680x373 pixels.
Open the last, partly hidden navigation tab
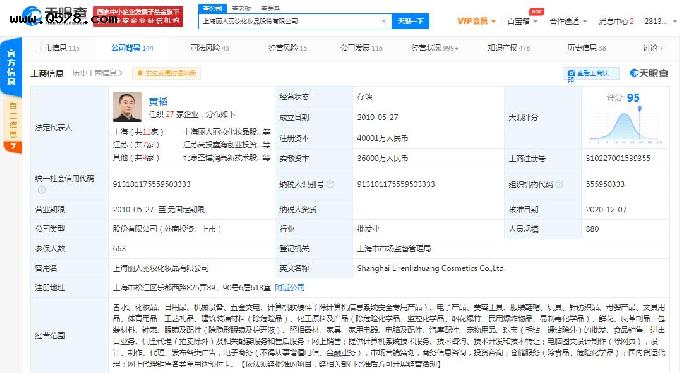pos(653,48)
